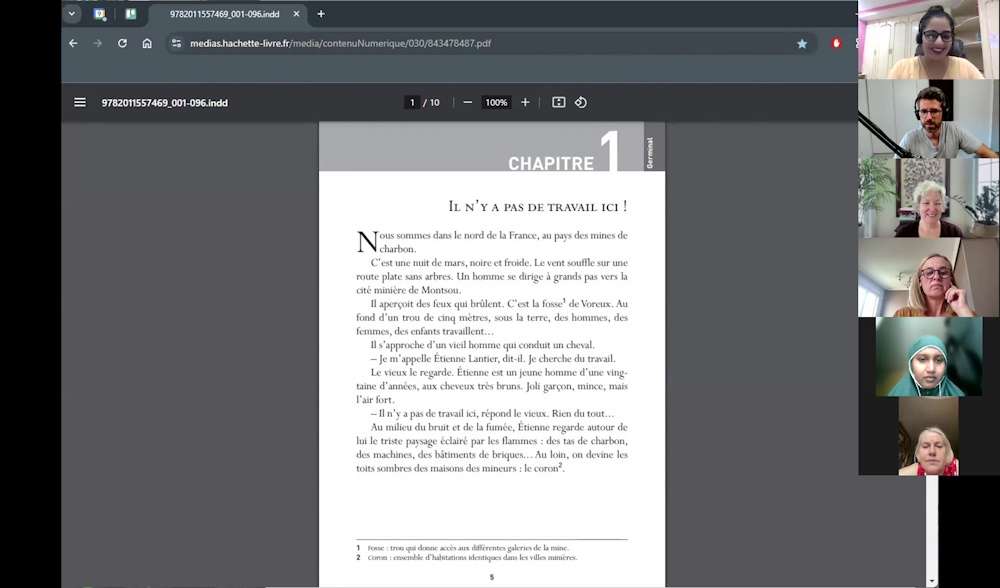Viewport: 1000px width, 588px height.
Task: Click the line 'Le vieux le regarde'
Action: tap(499, 372)
